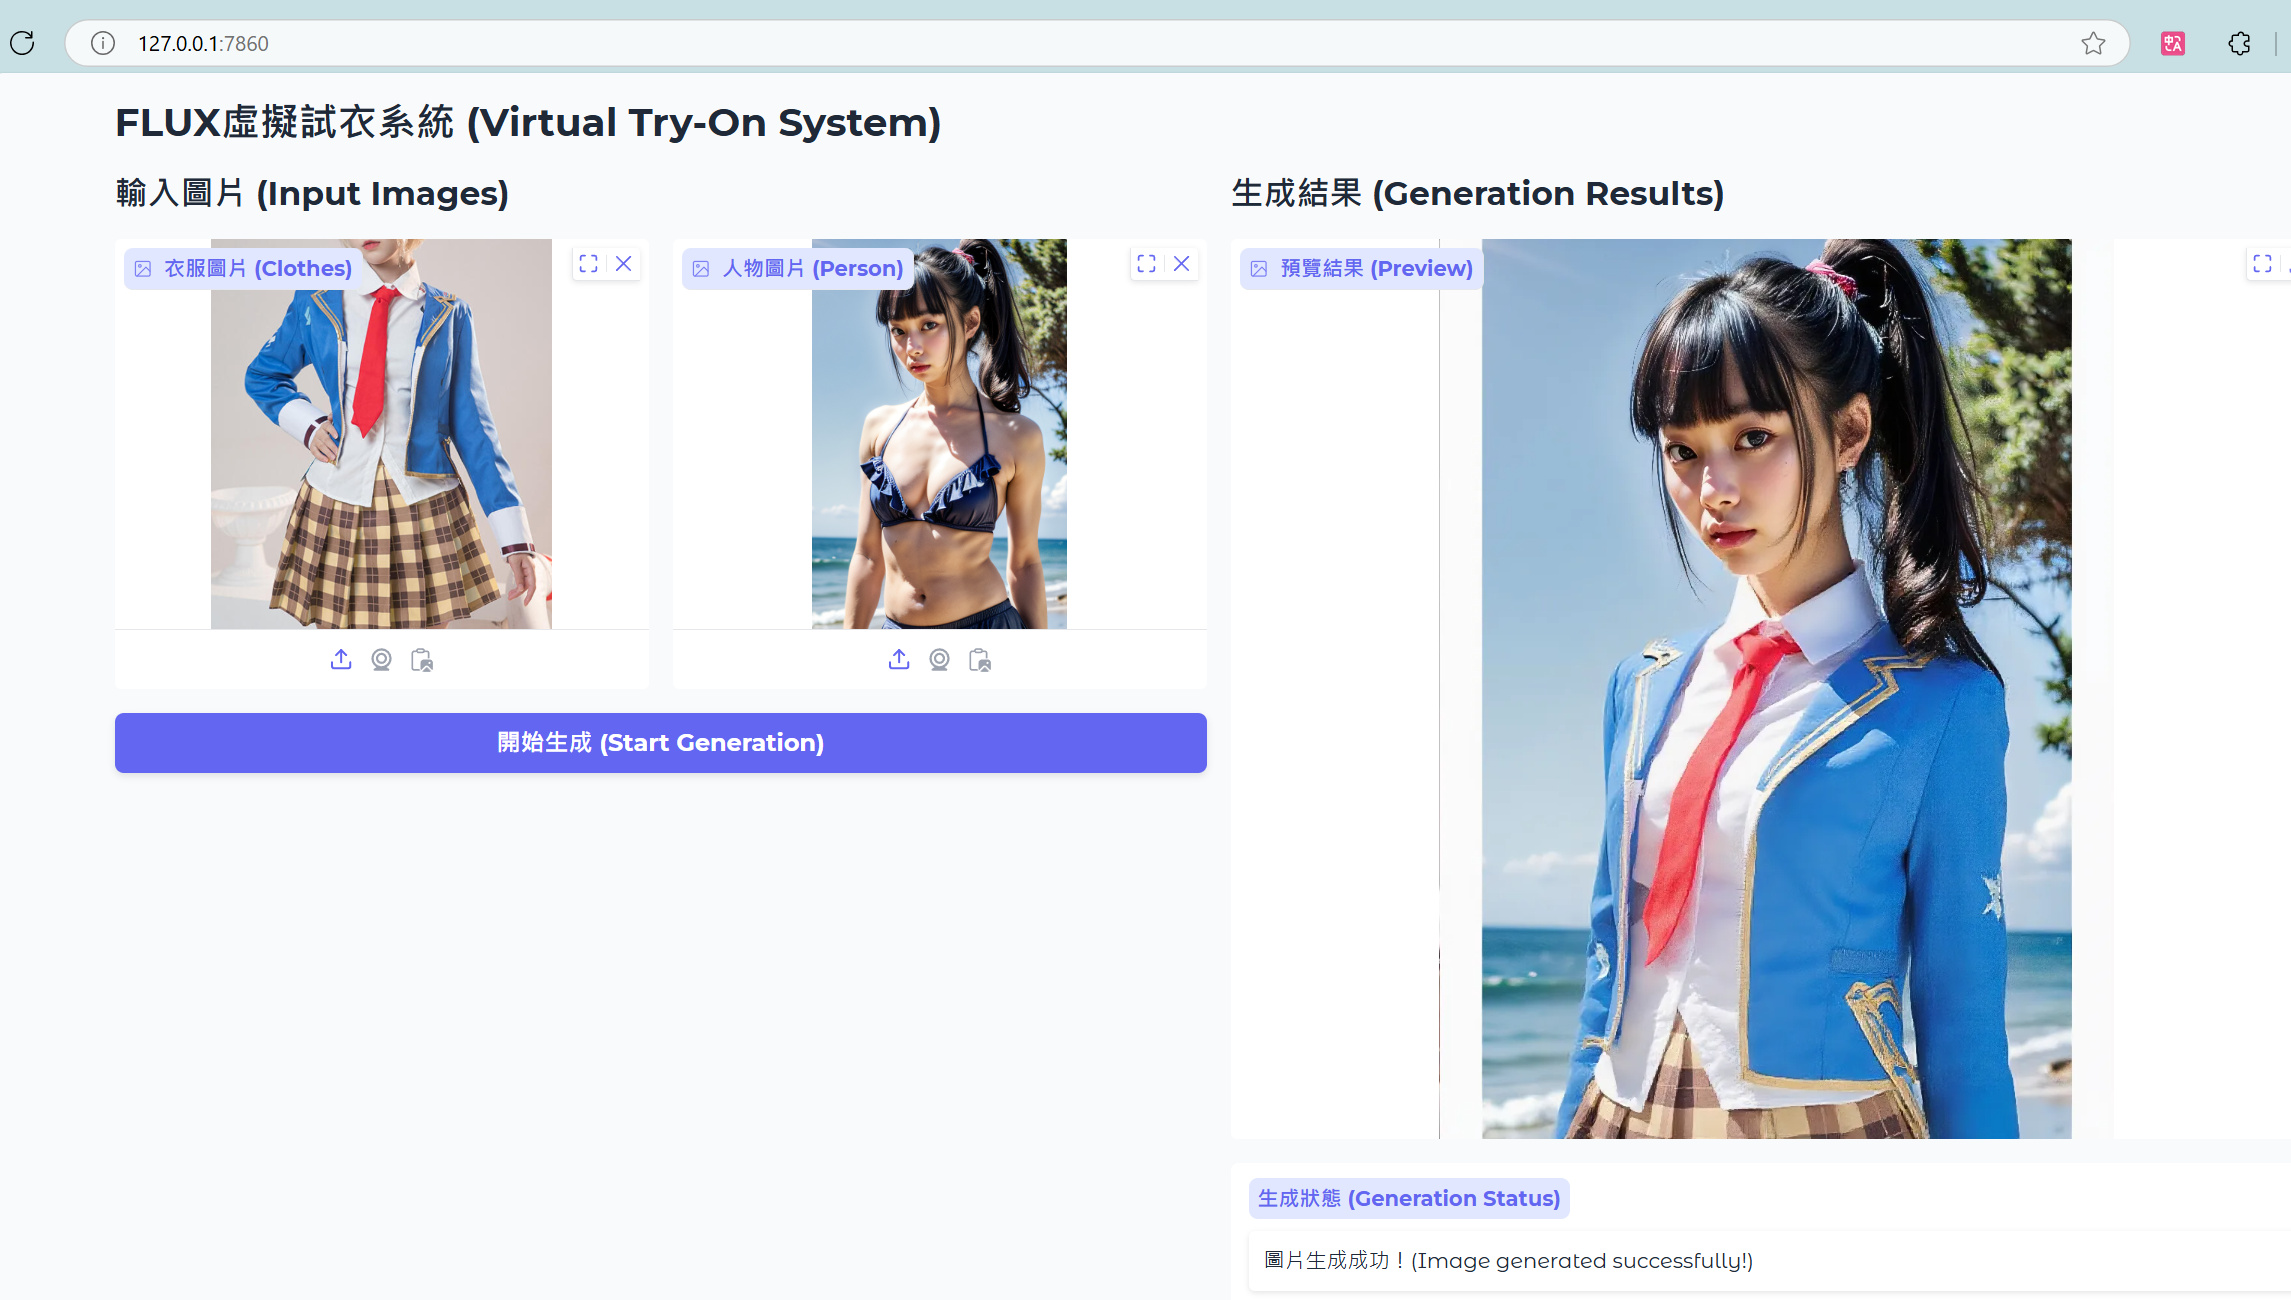
Task: Click the address bar URL 127.0.0.1:7860
Action: [203, 43]
